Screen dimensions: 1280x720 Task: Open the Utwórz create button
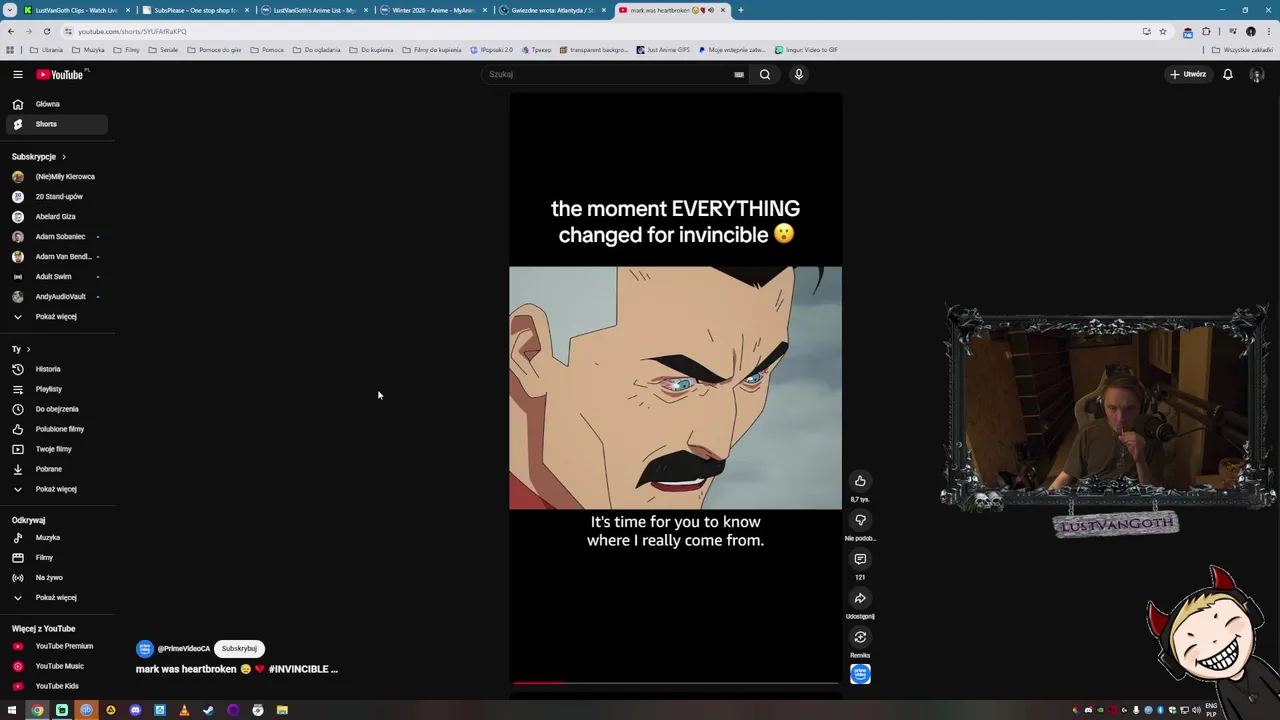pos(1189,74)
